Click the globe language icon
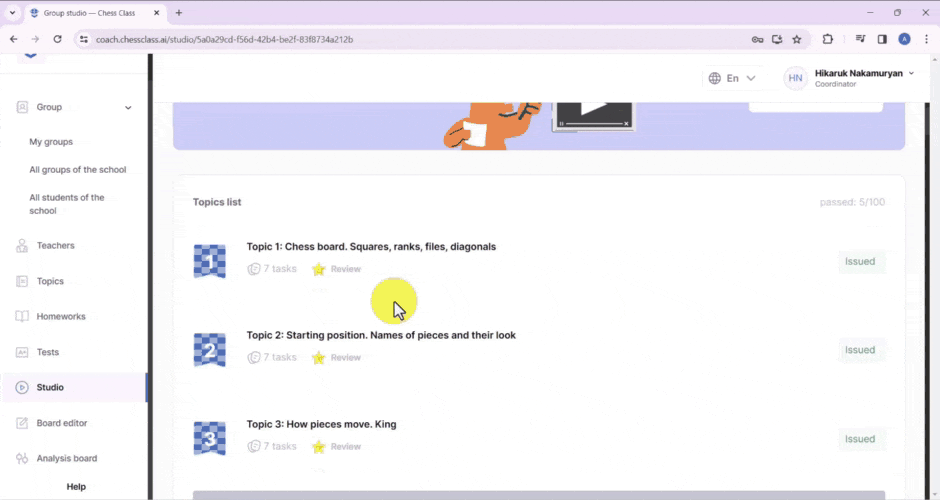Image resolution: width=940 pixels, height=500 pixels. [x=715, y=79]
